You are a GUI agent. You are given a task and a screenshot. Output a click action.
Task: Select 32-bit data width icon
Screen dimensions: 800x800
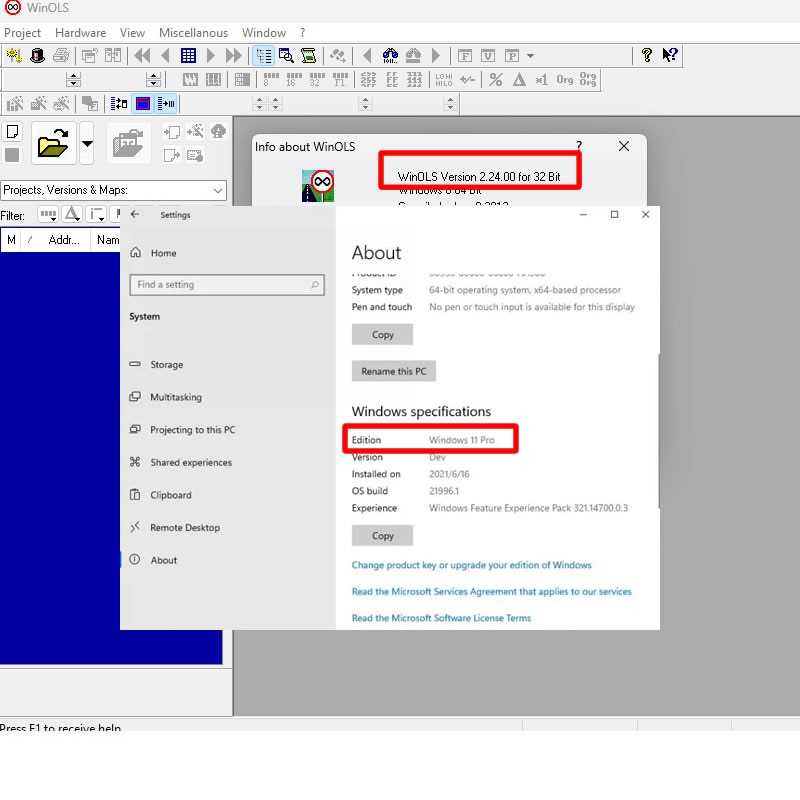tap(317, 80)
